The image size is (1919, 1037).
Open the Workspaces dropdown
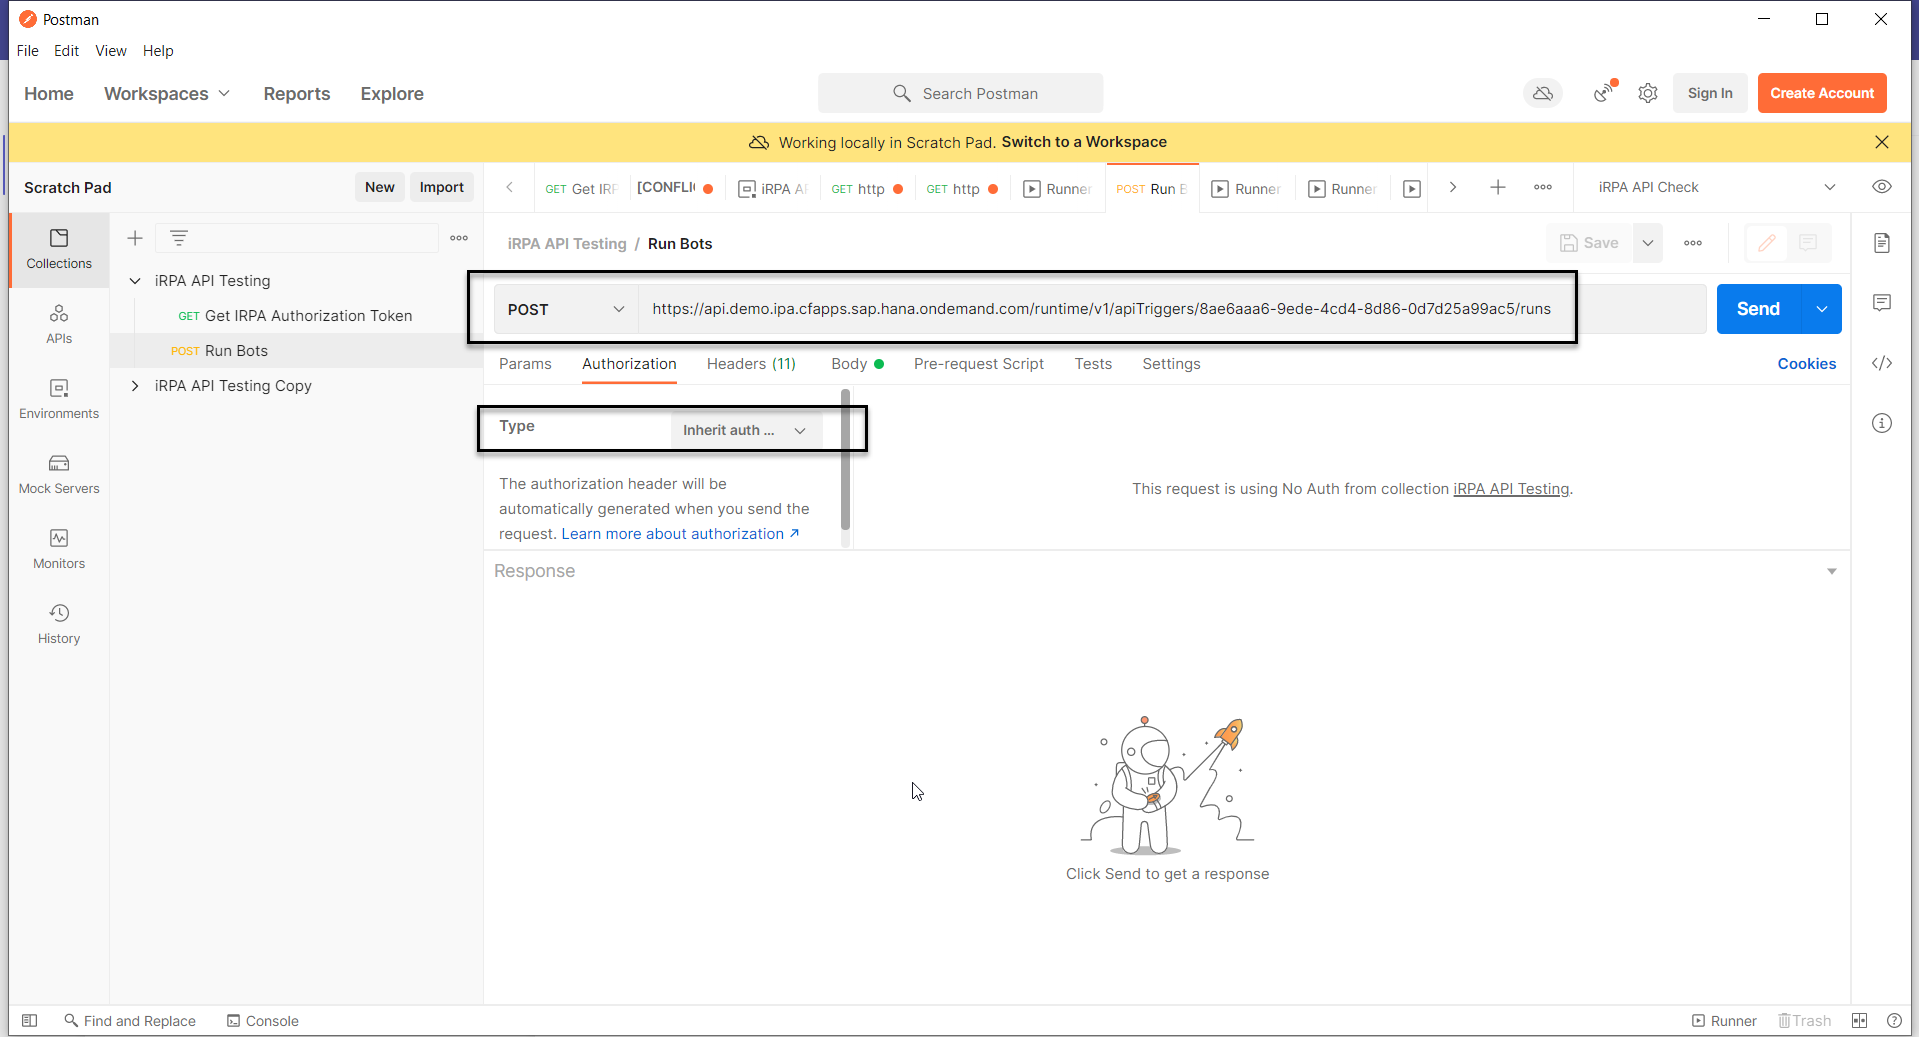[x=167, y=93]
